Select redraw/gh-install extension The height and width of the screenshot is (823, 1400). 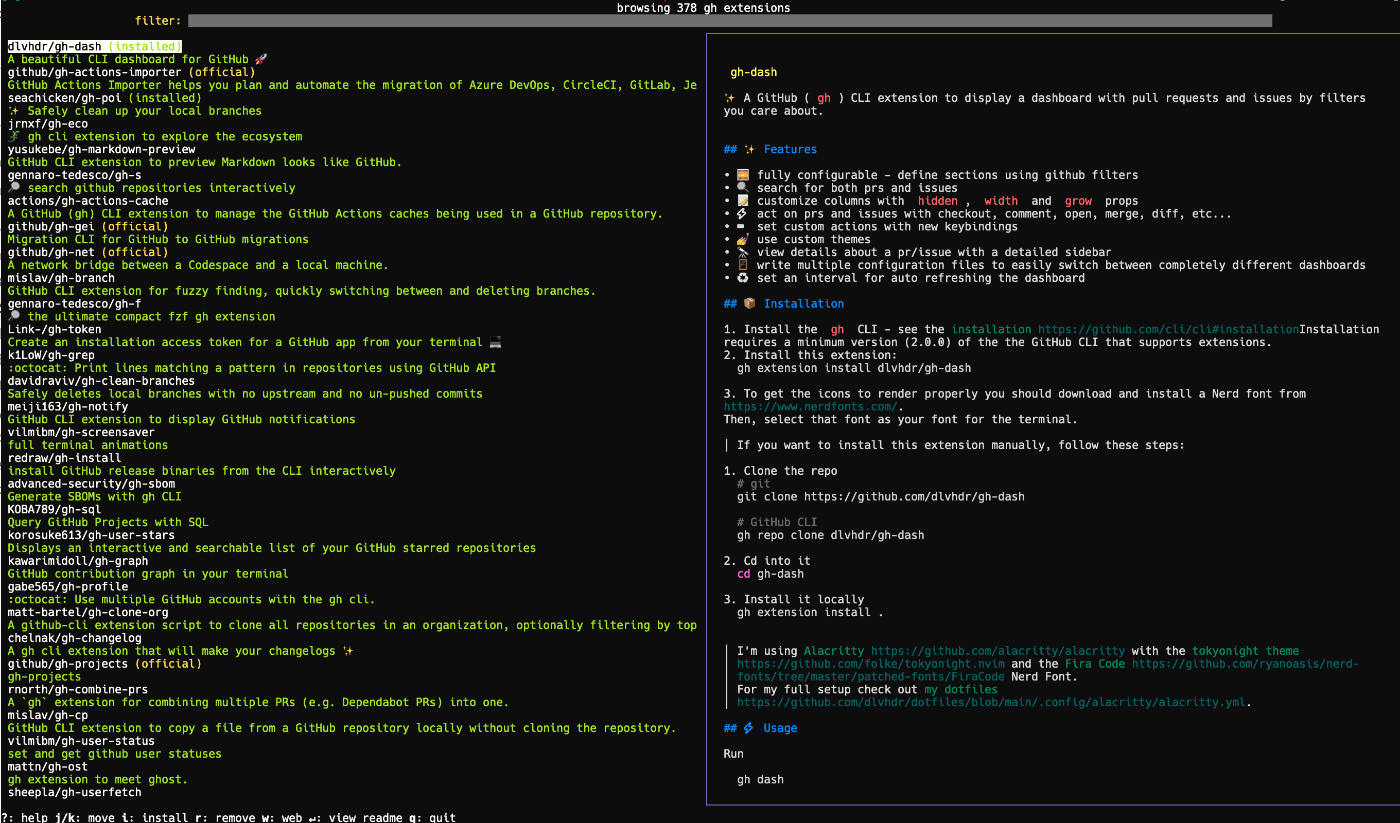[x=64, y=458]
